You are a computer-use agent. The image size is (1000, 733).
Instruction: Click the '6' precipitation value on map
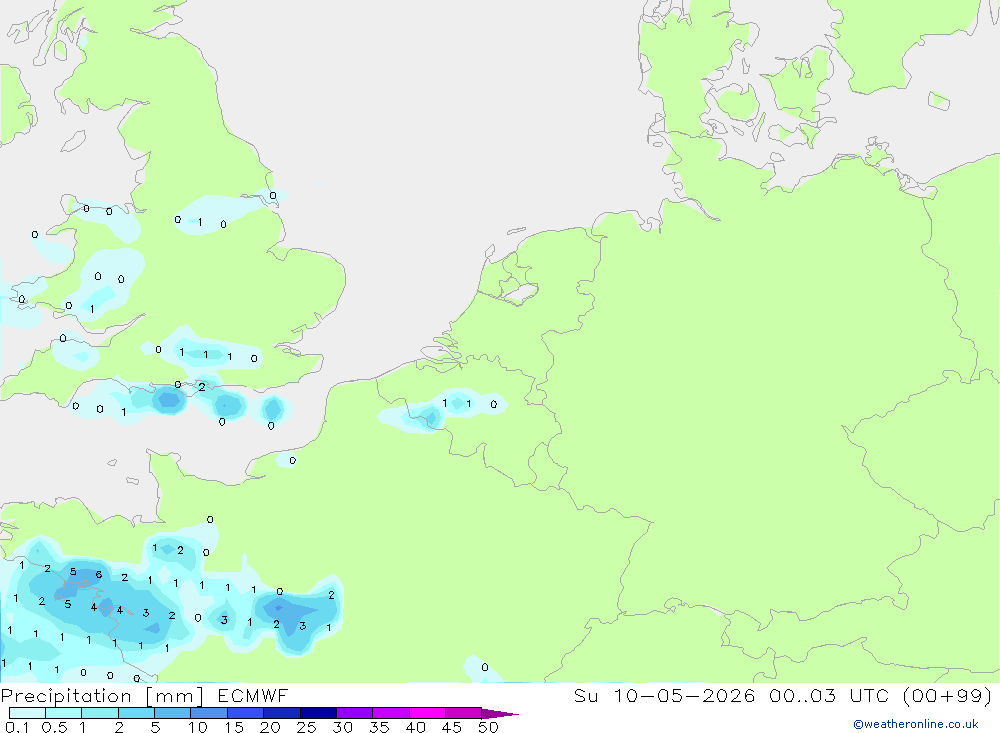coord(99,575)
